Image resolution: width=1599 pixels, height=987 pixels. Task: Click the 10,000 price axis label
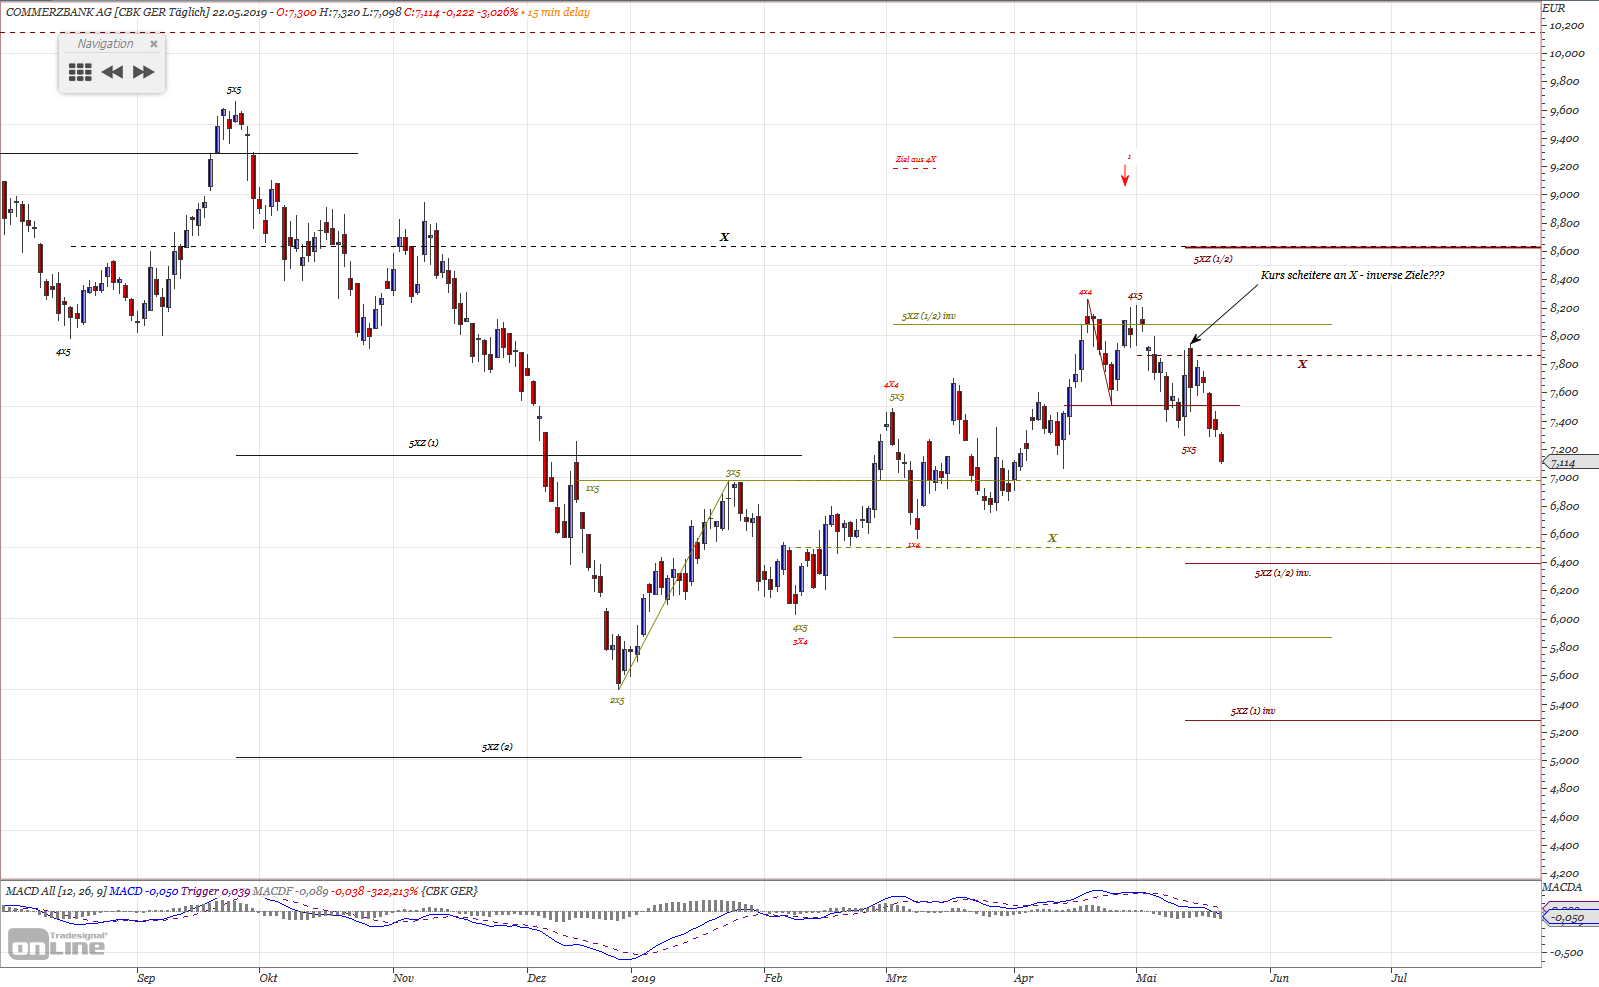1567,53
